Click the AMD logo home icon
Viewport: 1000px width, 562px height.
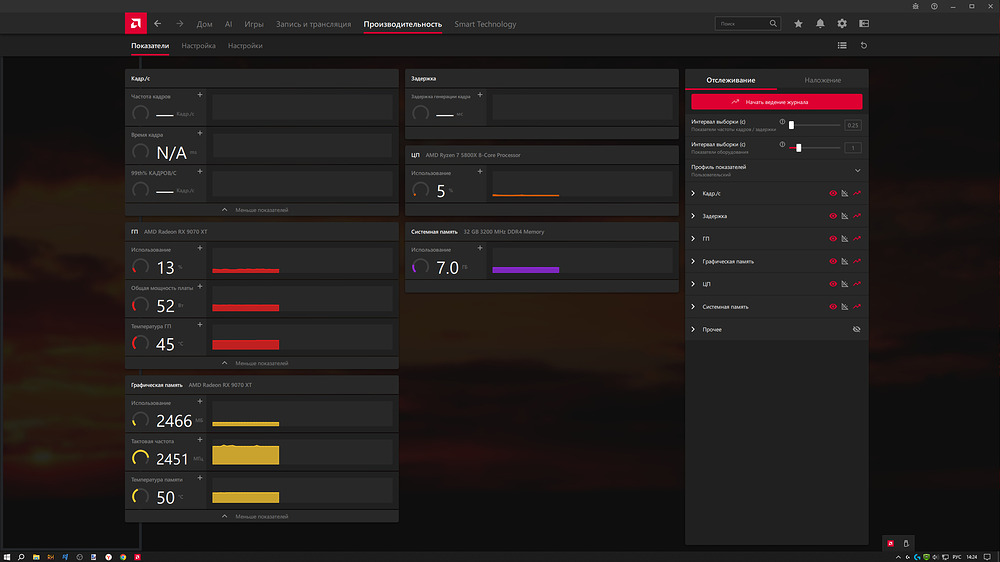click(136, 24)
